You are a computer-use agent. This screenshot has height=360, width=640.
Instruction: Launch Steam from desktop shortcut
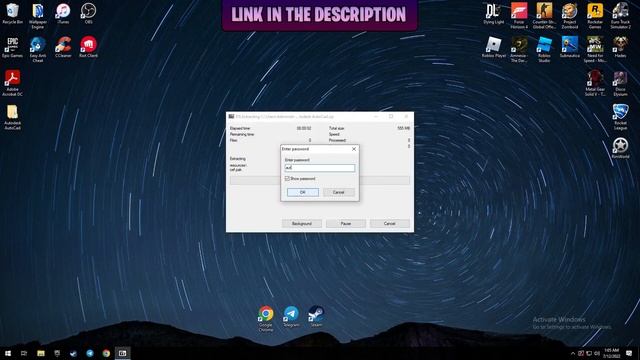coord(316,317)
